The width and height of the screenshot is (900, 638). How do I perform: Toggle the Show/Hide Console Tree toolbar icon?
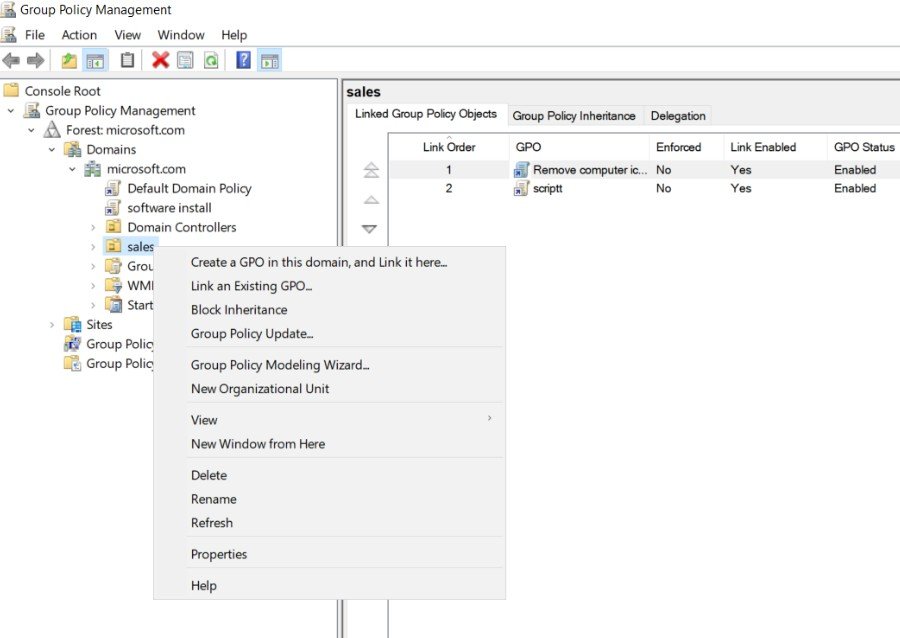coord(95,60)
